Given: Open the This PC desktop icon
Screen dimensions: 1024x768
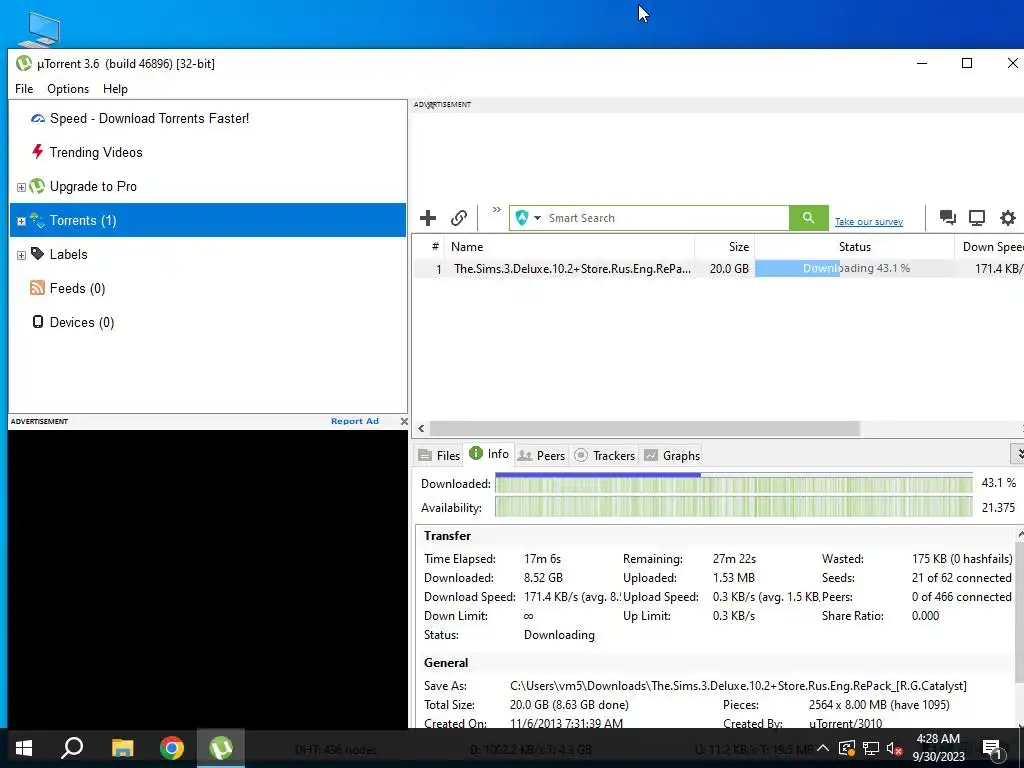Looking at the screenshot, I should point(39,29).
